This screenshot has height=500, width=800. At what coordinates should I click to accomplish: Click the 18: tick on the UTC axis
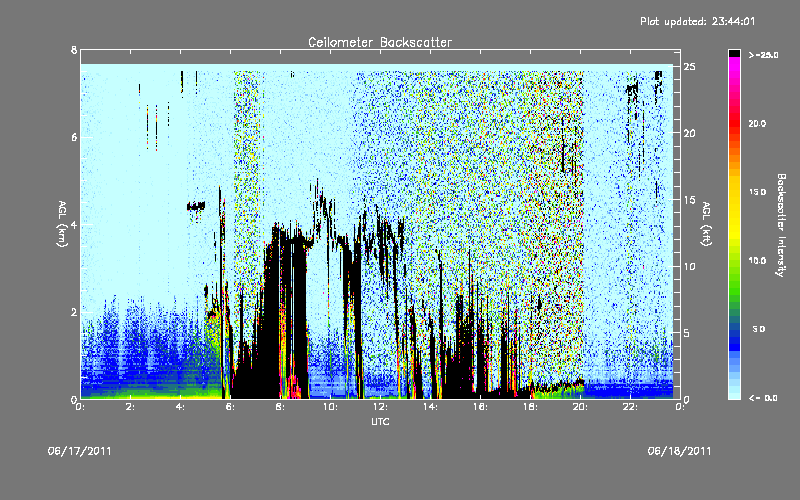click(x=530, y=407)
